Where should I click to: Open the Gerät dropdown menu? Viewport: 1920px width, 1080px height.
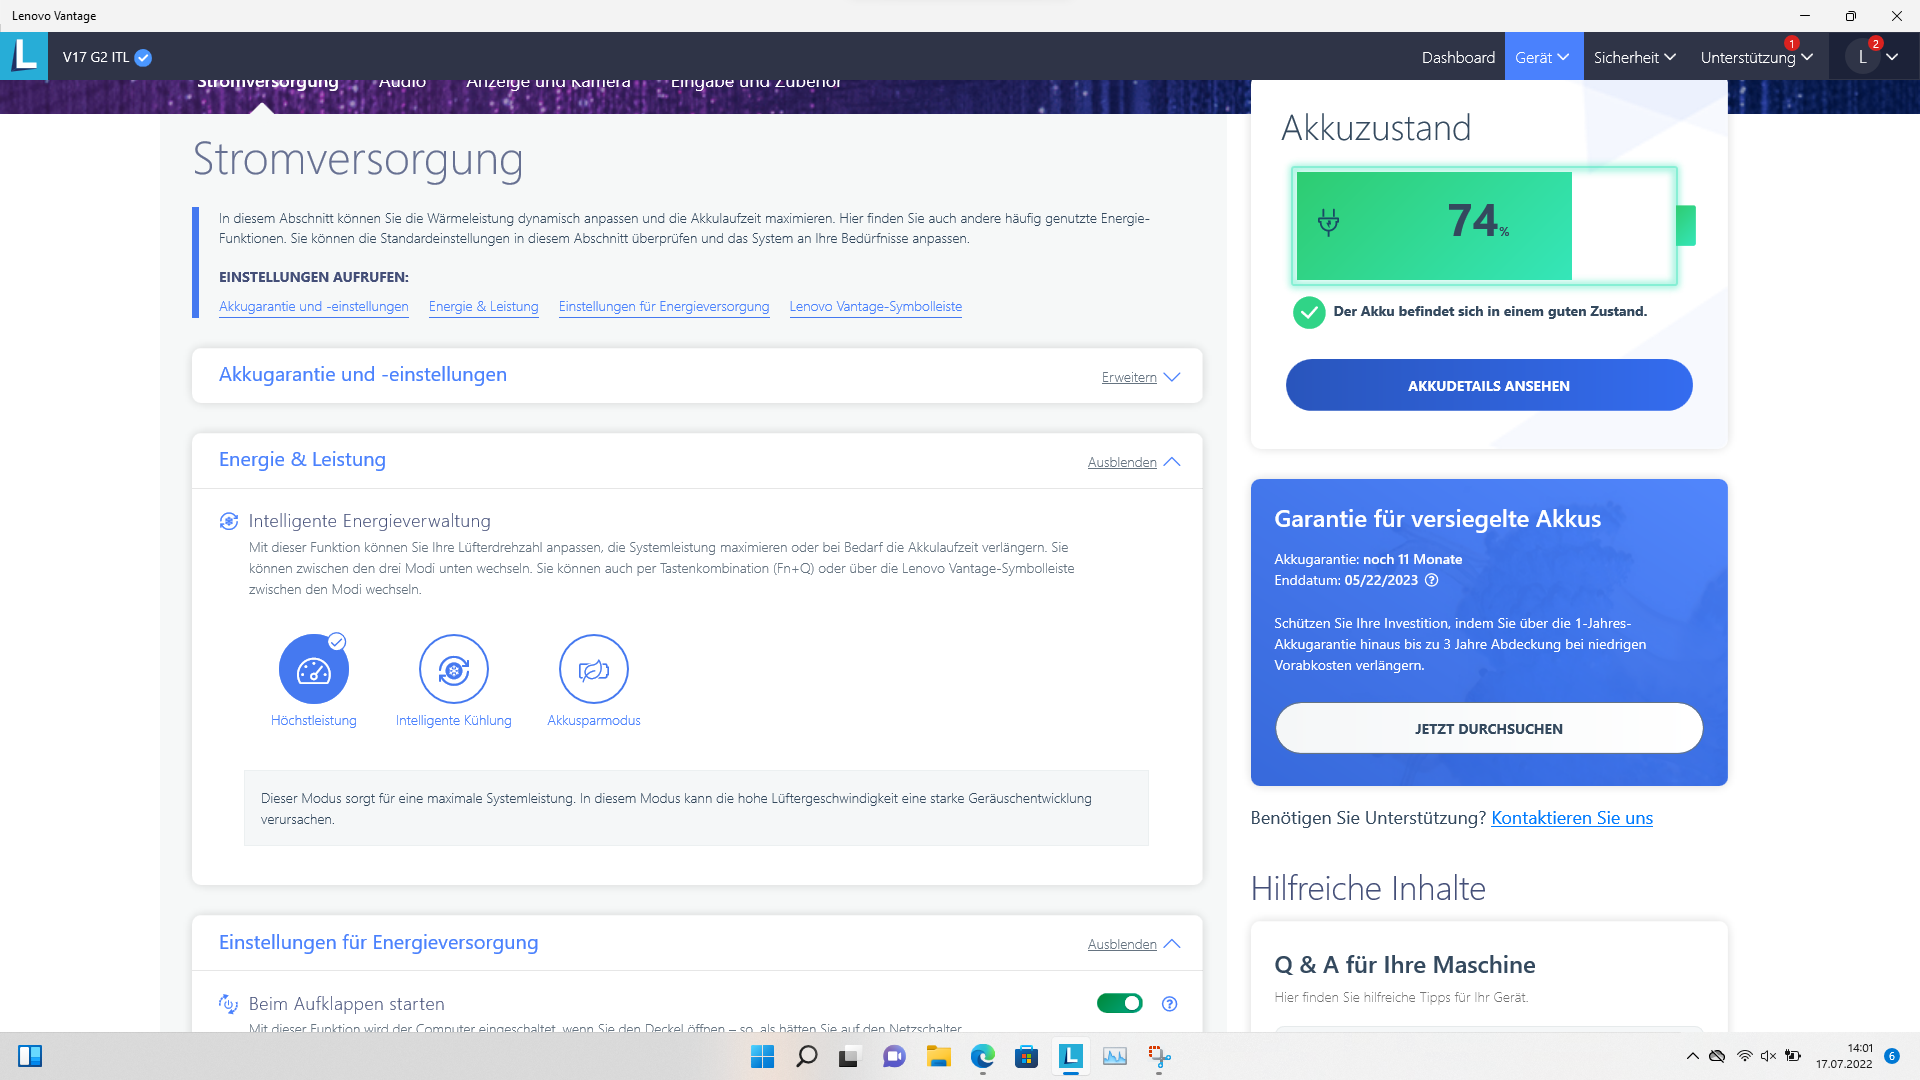pyautogui.click(x=1542, y=57)
